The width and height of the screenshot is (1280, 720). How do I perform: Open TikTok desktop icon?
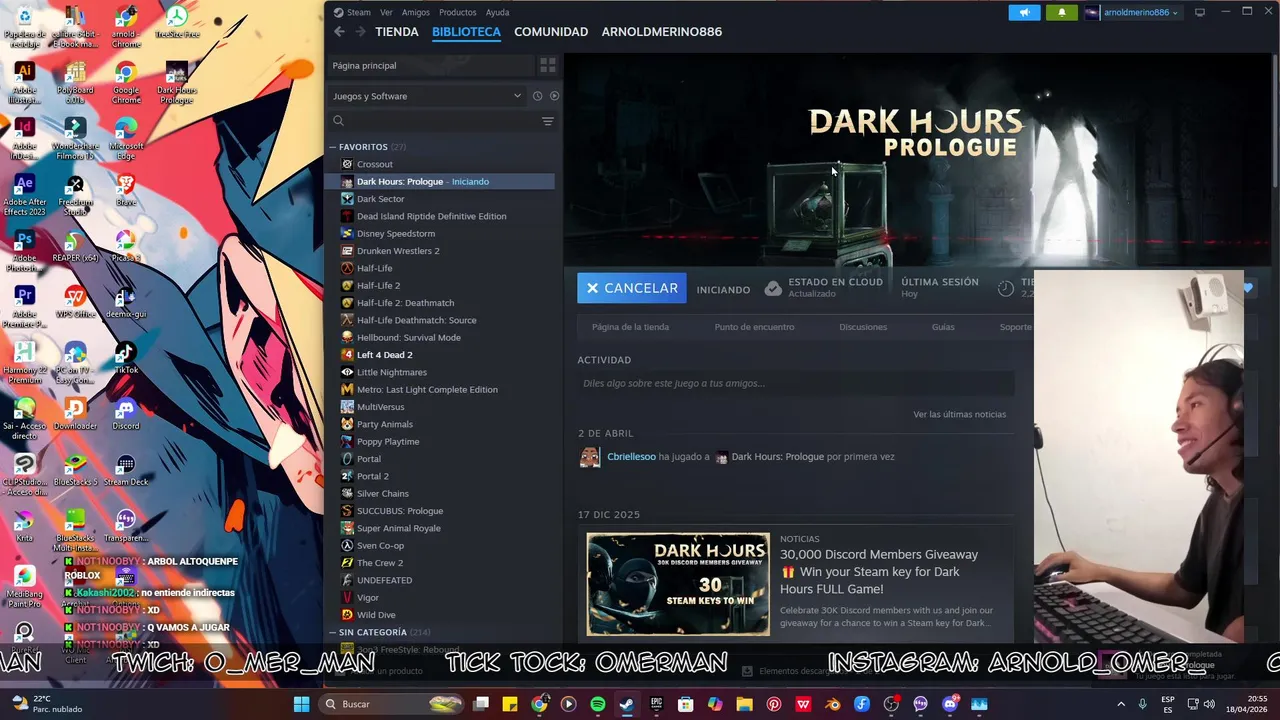coord(126,358)
